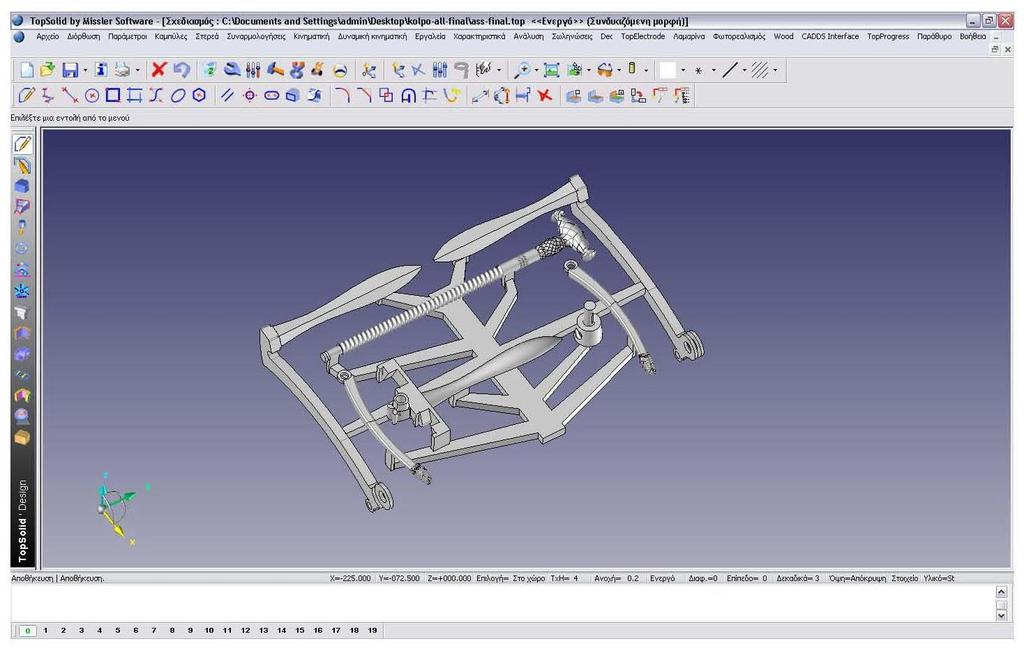Select the parallel lines tool
1024x655 pixels.
[x=227, y=95]
